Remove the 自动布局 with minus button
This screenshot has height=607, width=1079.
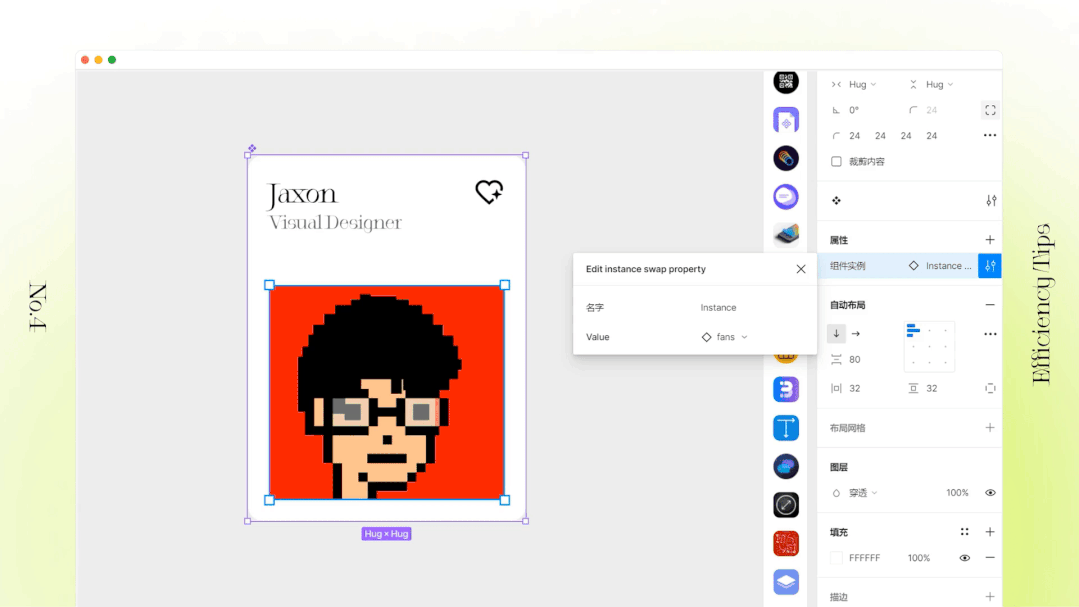tap(990, 305)
